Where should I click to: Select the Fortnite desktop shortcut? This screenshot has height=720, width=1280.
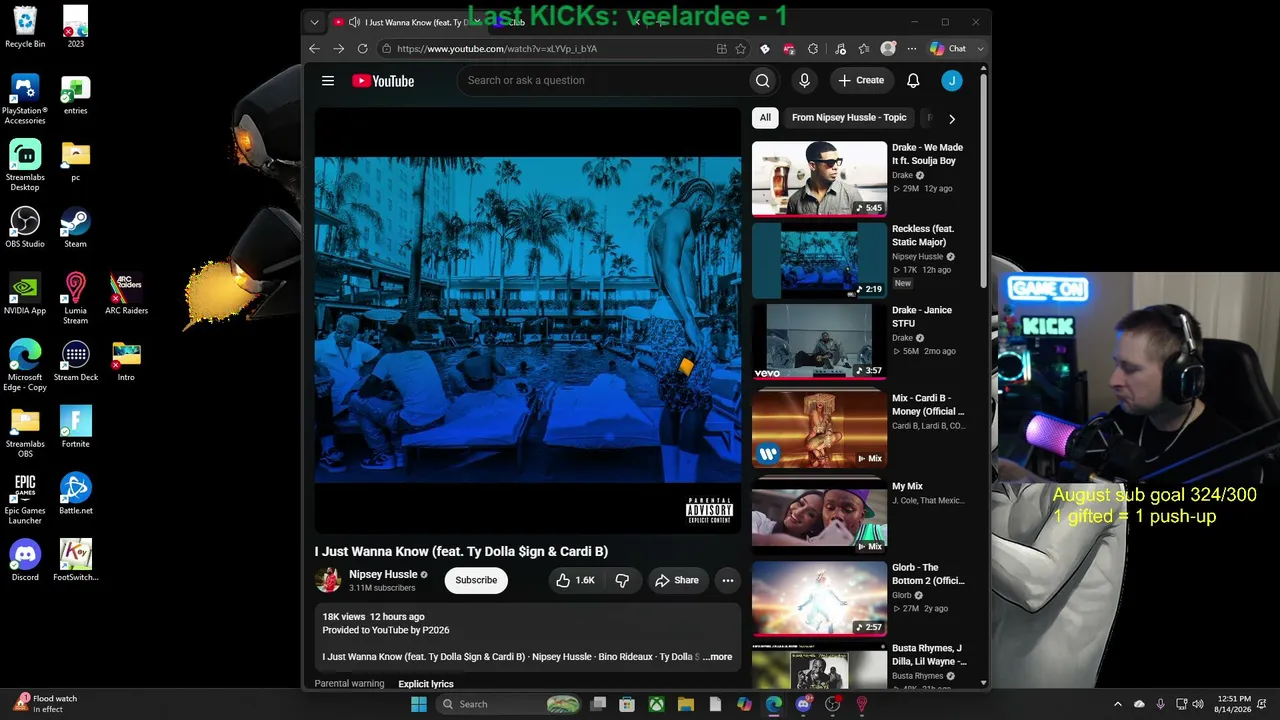click(75, 427)
